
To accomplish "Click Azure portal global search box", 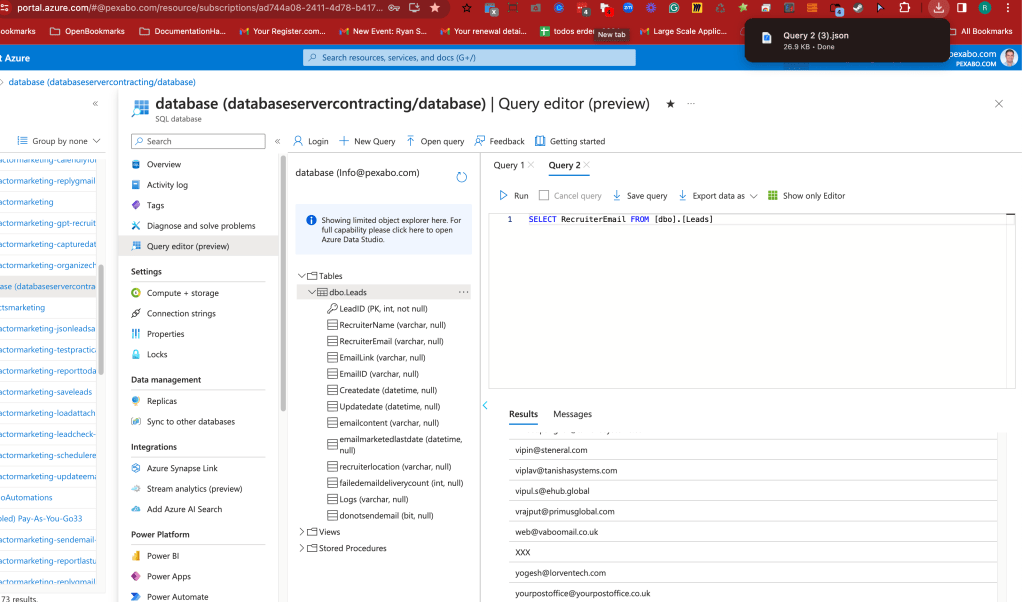I will pyautogui.click(x=469, y=57).
